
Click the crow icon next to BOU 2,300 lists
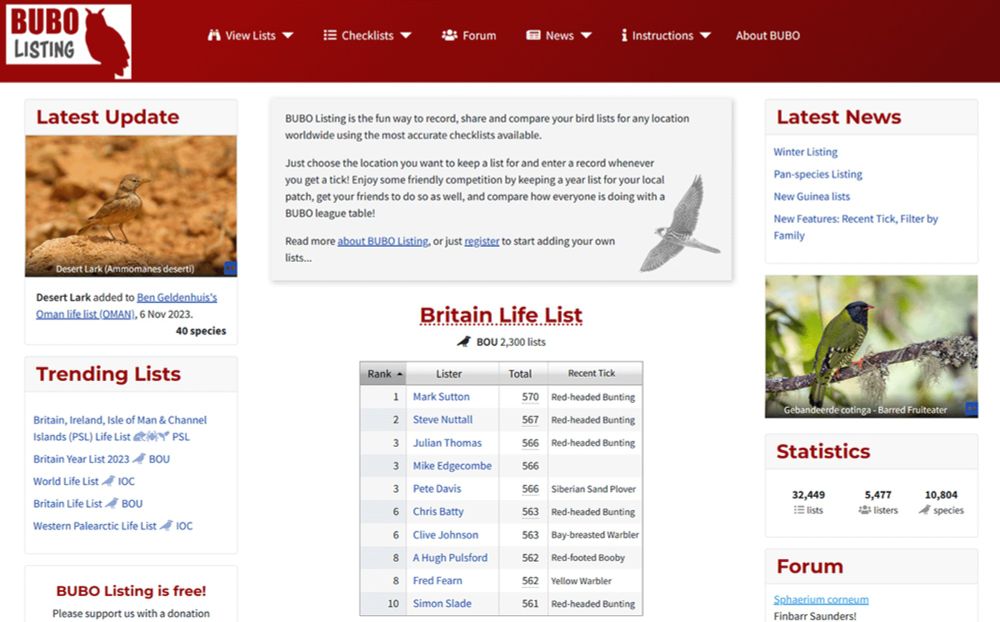click(464, 342)
